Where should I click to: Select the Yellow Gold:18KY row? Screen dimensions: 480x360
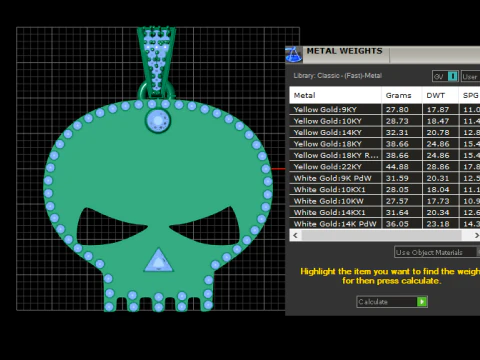click(385, 144)
